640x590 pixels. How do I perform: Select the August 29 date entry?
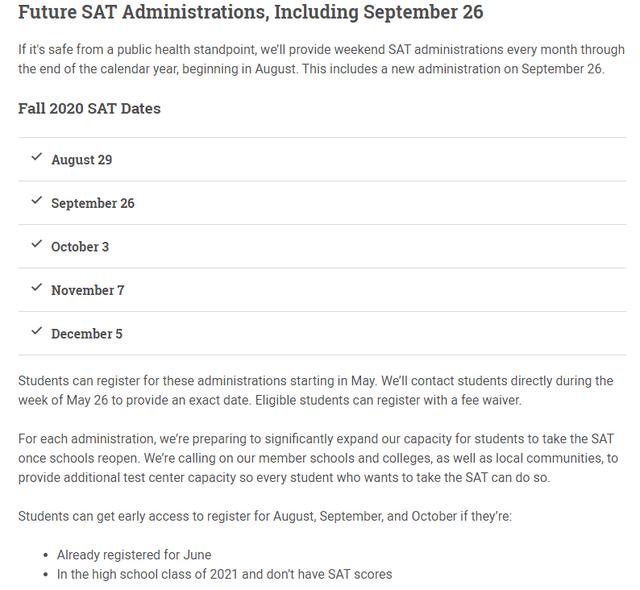pos(81,160)
